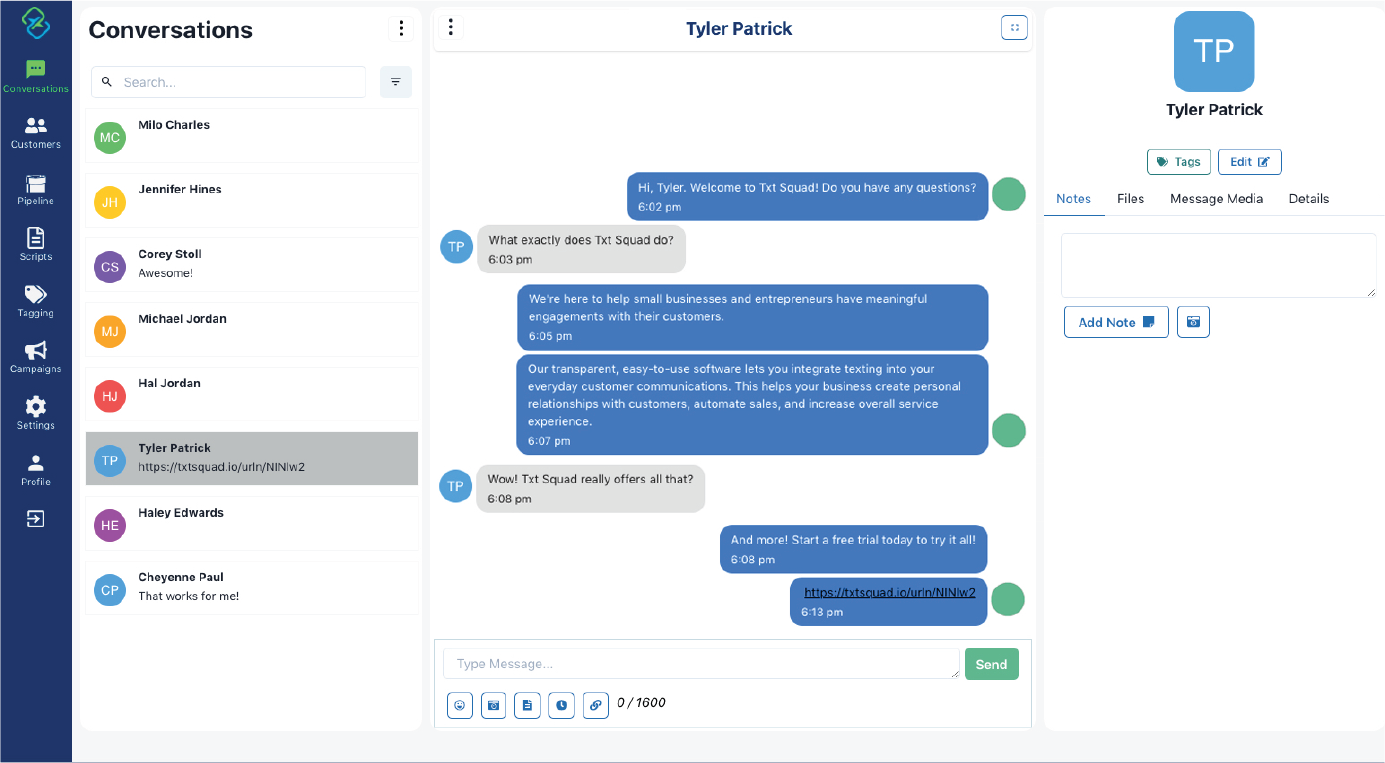Switch to the Message Media tab
1385x763 pixels.
point(1217,199)
